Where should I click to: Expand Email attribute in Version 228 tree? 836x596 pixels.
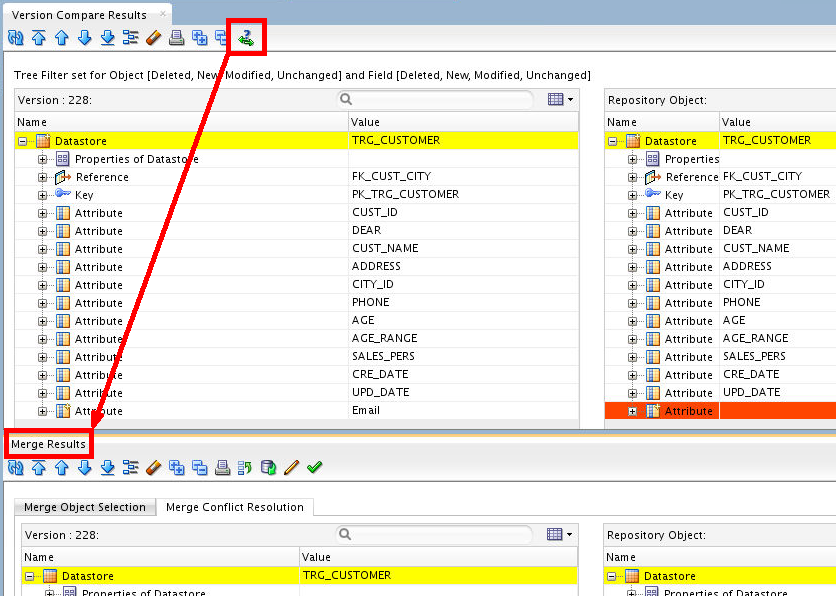pyautogui.click(x=42, y=411)
